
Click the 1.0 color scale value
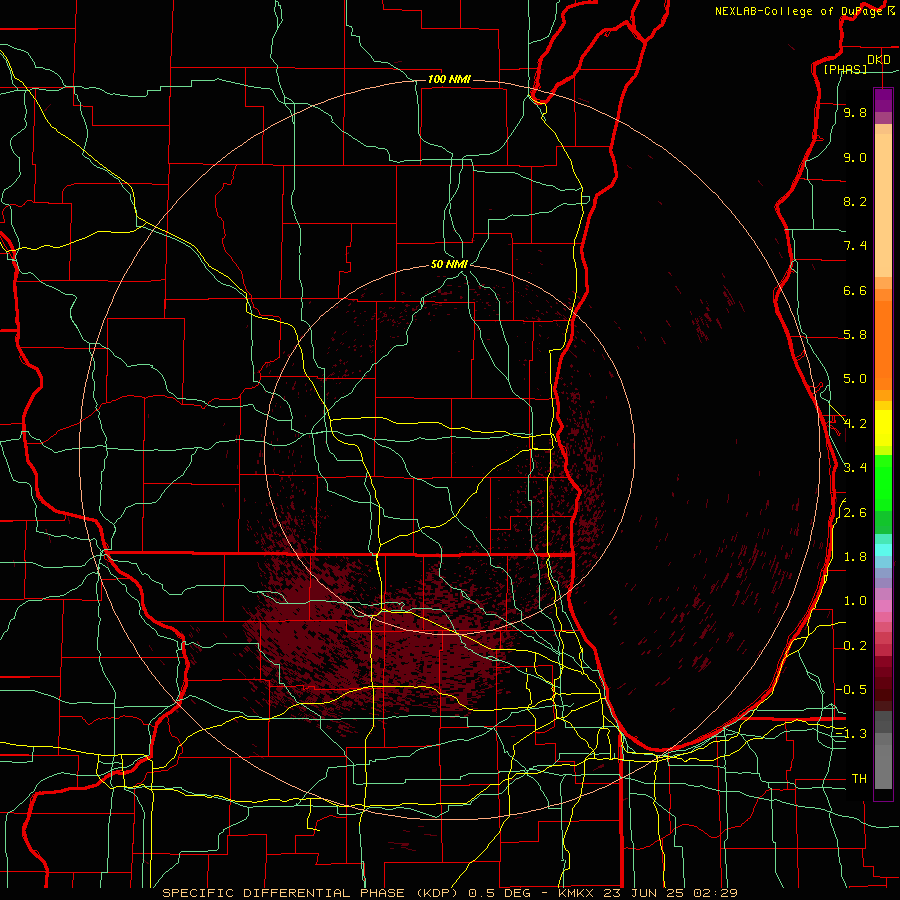tap(855, 602)
